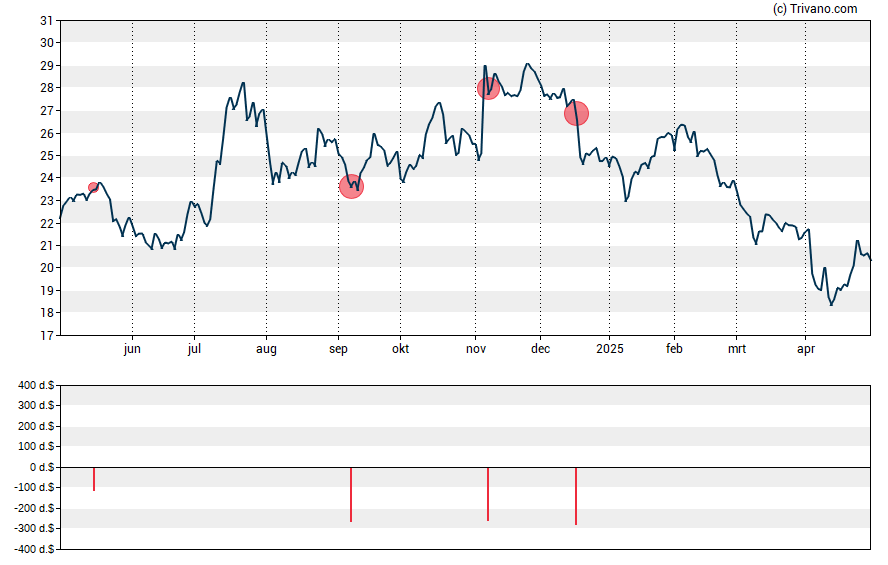Click the longest red bar under December

(576, 496)
